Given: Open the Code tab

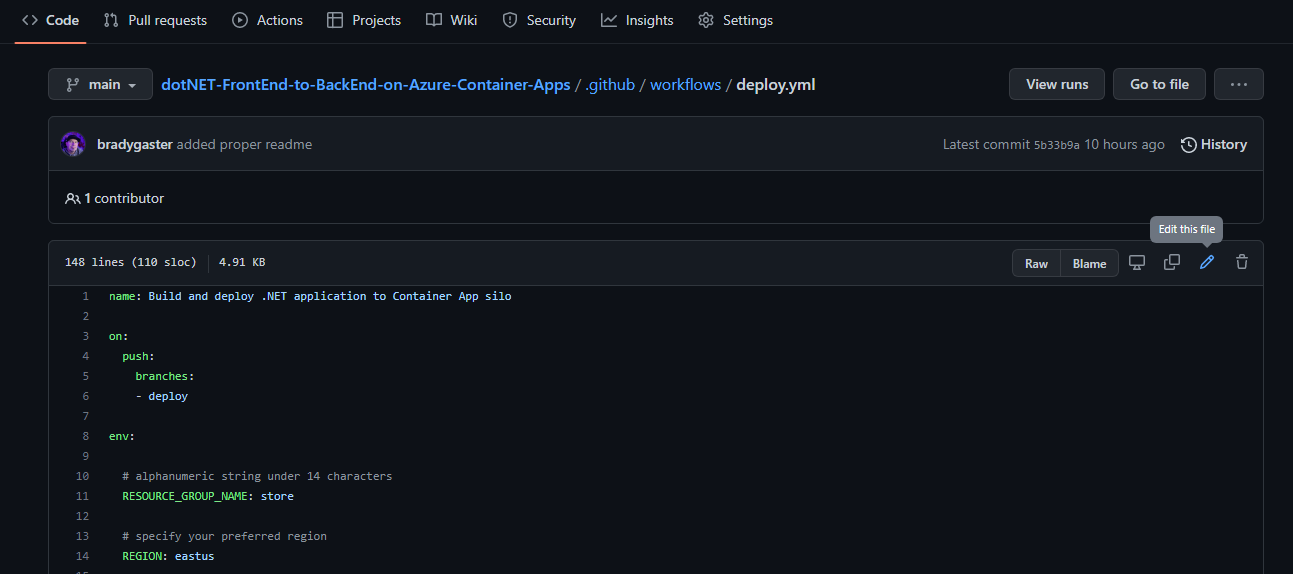Looking at the screenshot, I should [x=50, y=20].
